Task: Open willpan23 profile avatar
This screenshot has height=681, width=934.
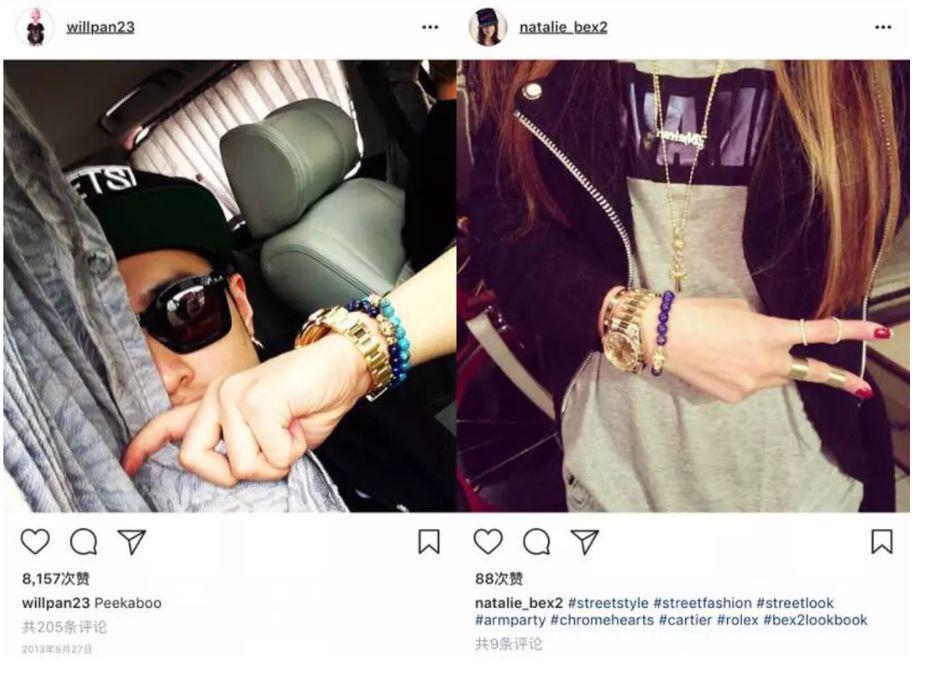Action: click(x=35, y=27)
